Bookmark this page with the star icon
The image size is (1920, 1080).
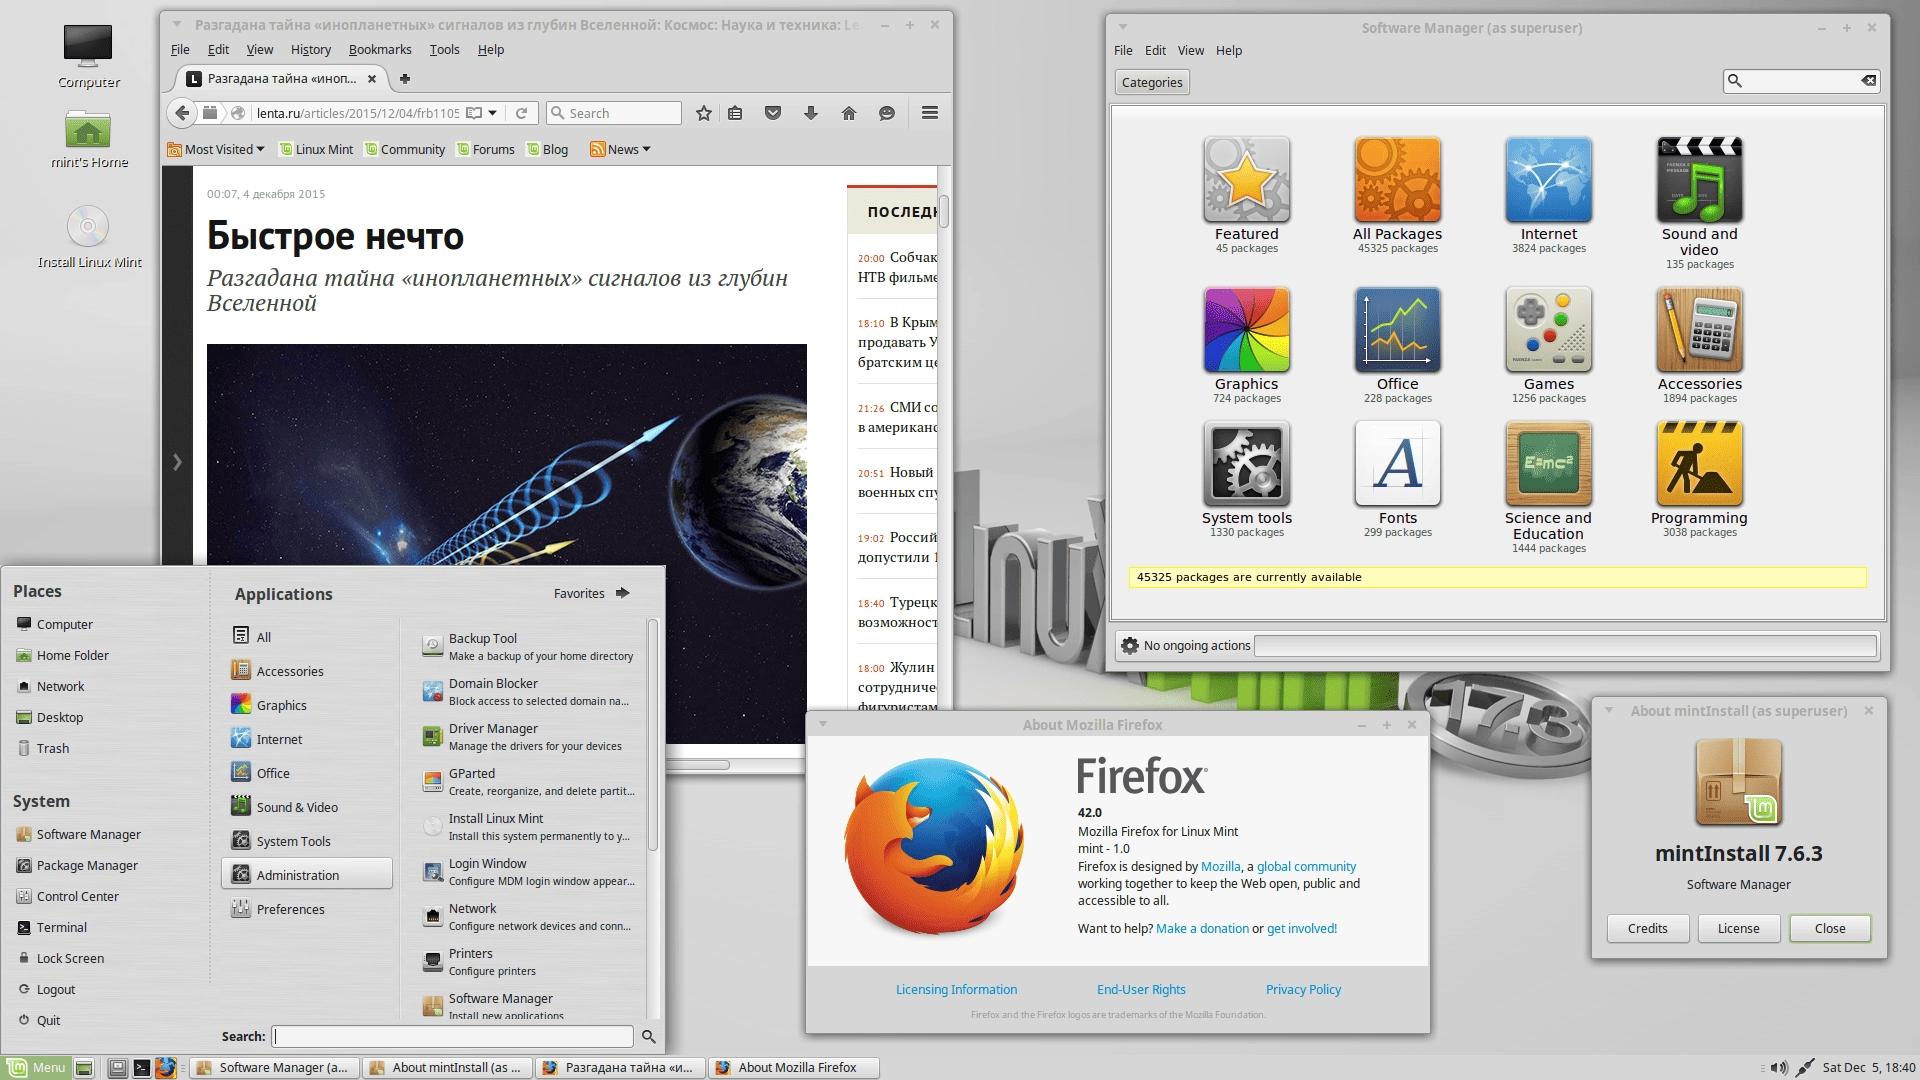704,113
